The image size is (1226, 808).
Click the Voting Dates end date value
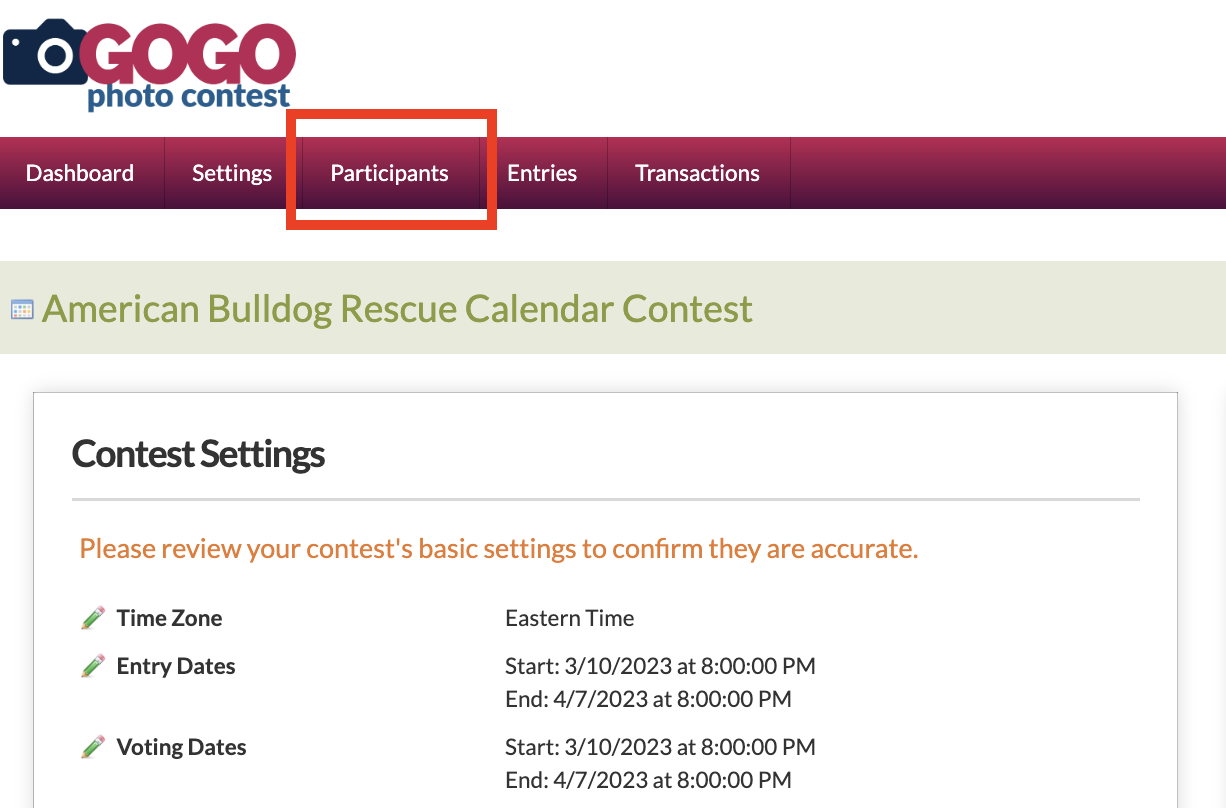tap(648, 780)
